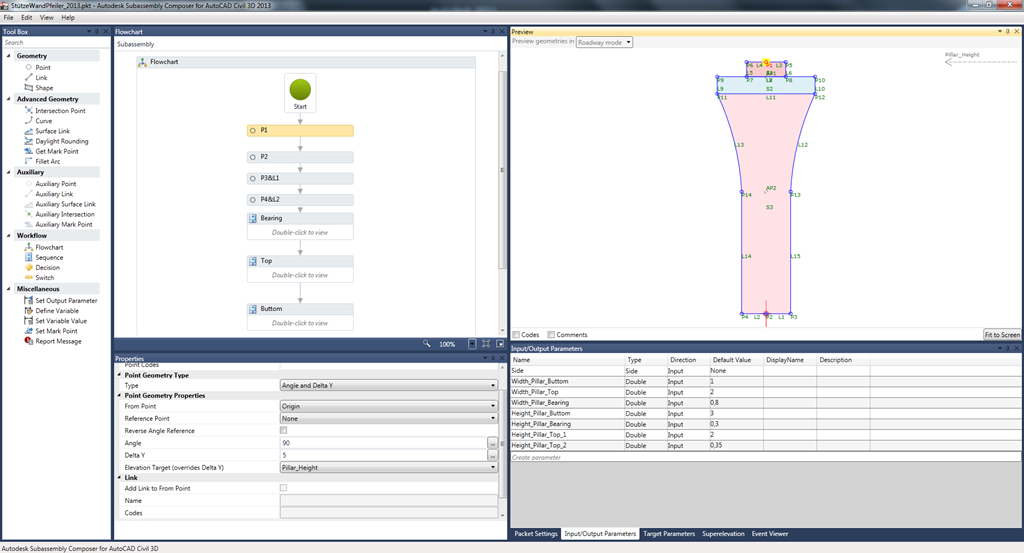Screen dimensions: 1024x553
Task: Select the Fillet Arc tool
Action: 47,161
